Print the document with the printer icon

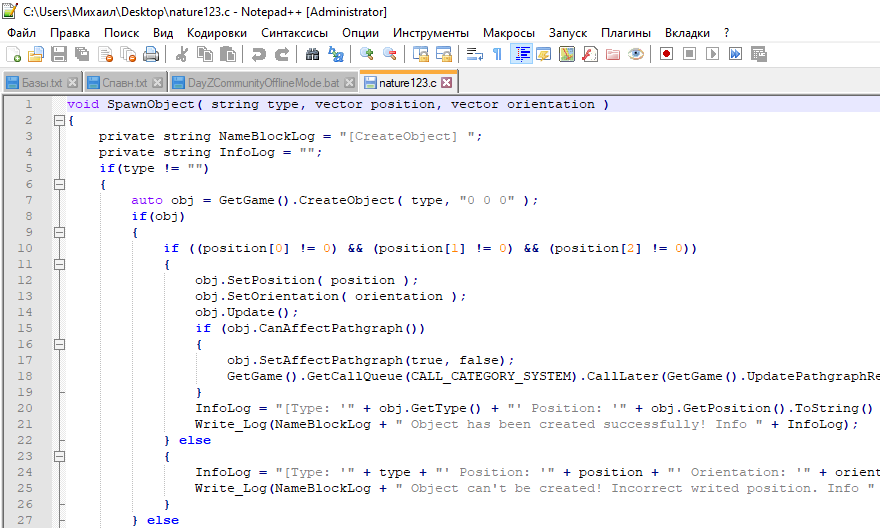pos(151,54)
